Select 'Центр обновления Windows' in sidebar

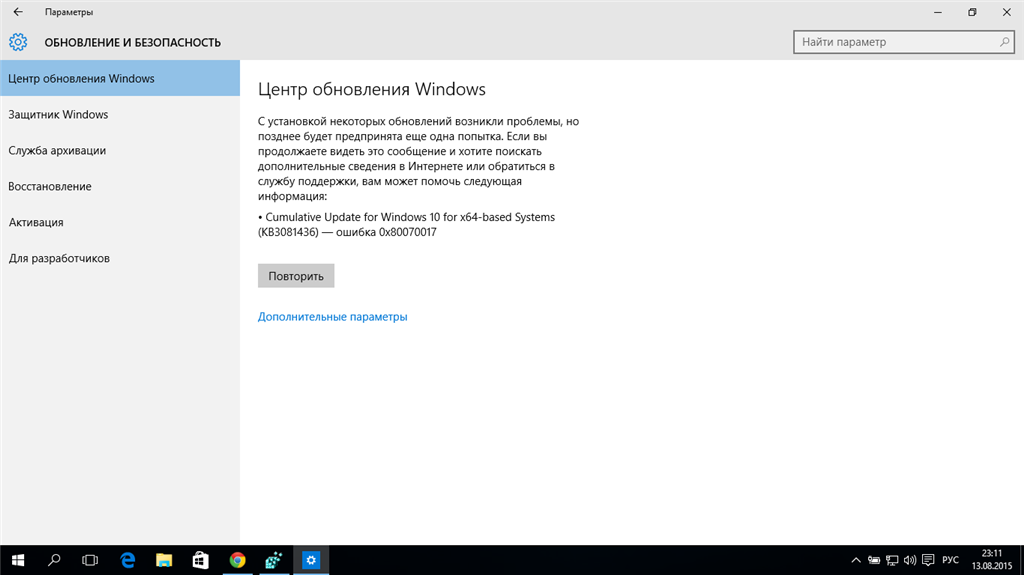pos(120,78)
